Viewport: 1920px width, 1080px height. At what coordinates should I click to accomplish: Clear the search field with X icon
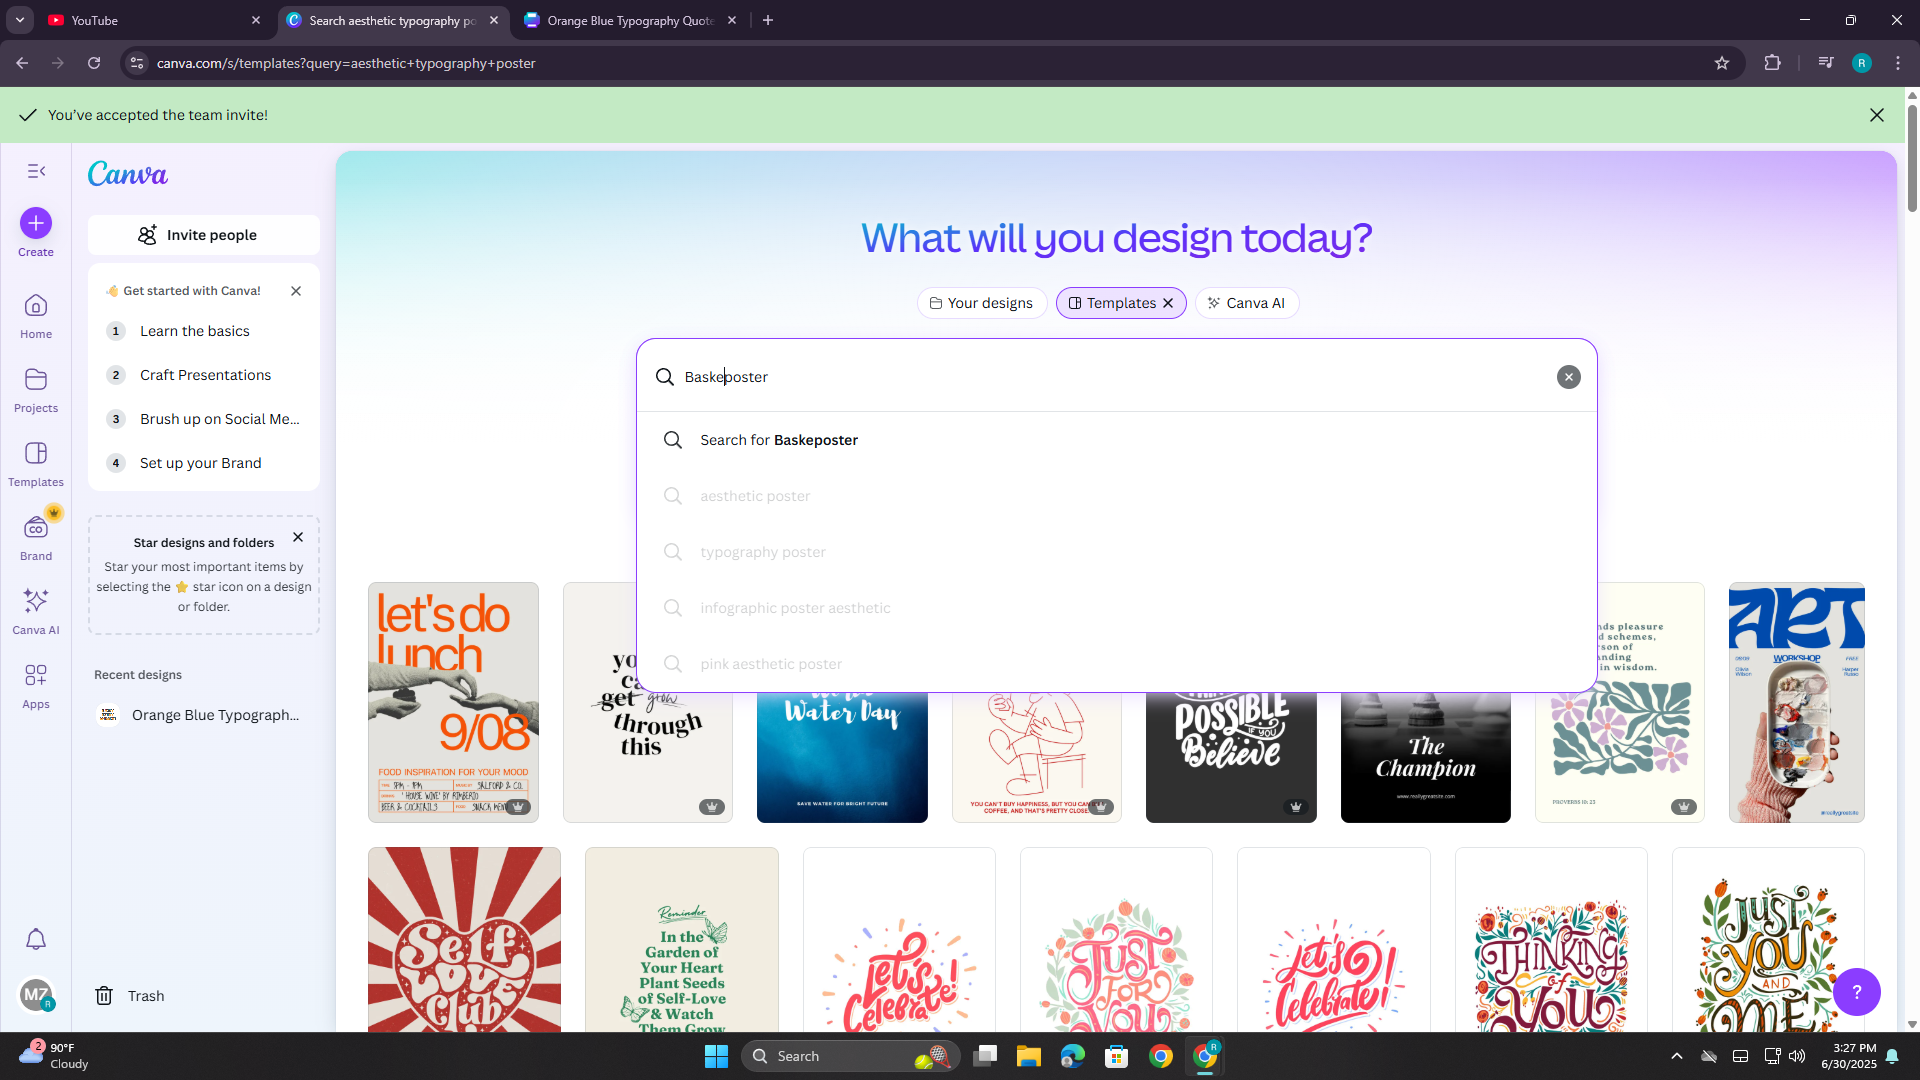(1568, 377)
